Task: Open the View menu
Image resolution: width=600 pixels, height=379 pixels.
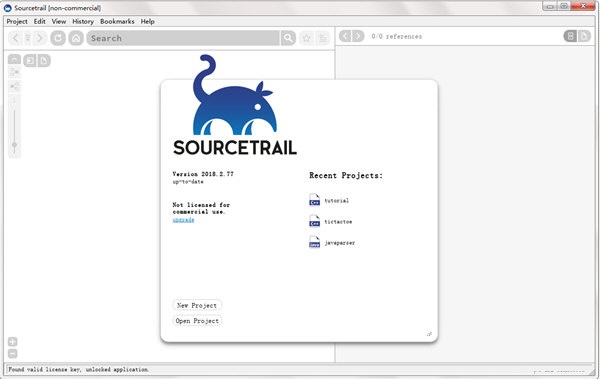Action: [x=59, y=21]
